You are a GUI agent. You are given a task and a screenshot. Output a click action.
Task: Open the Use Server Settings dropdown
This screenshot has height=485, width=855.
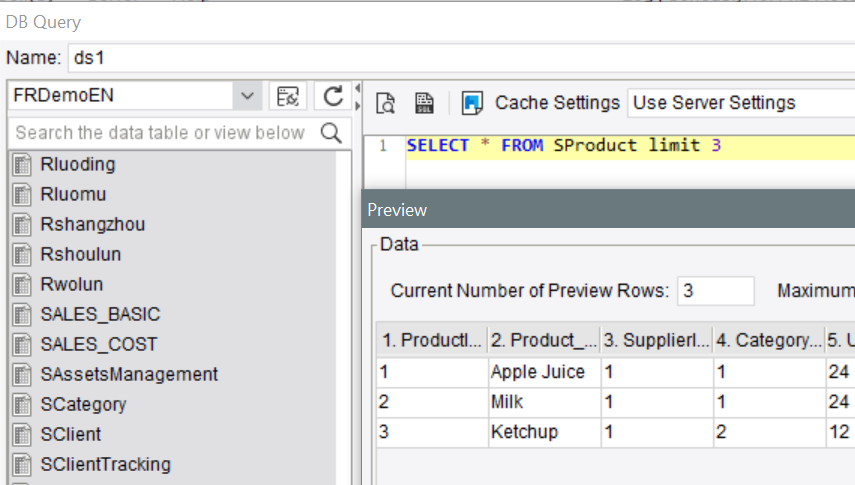click(x=742, y=103)
